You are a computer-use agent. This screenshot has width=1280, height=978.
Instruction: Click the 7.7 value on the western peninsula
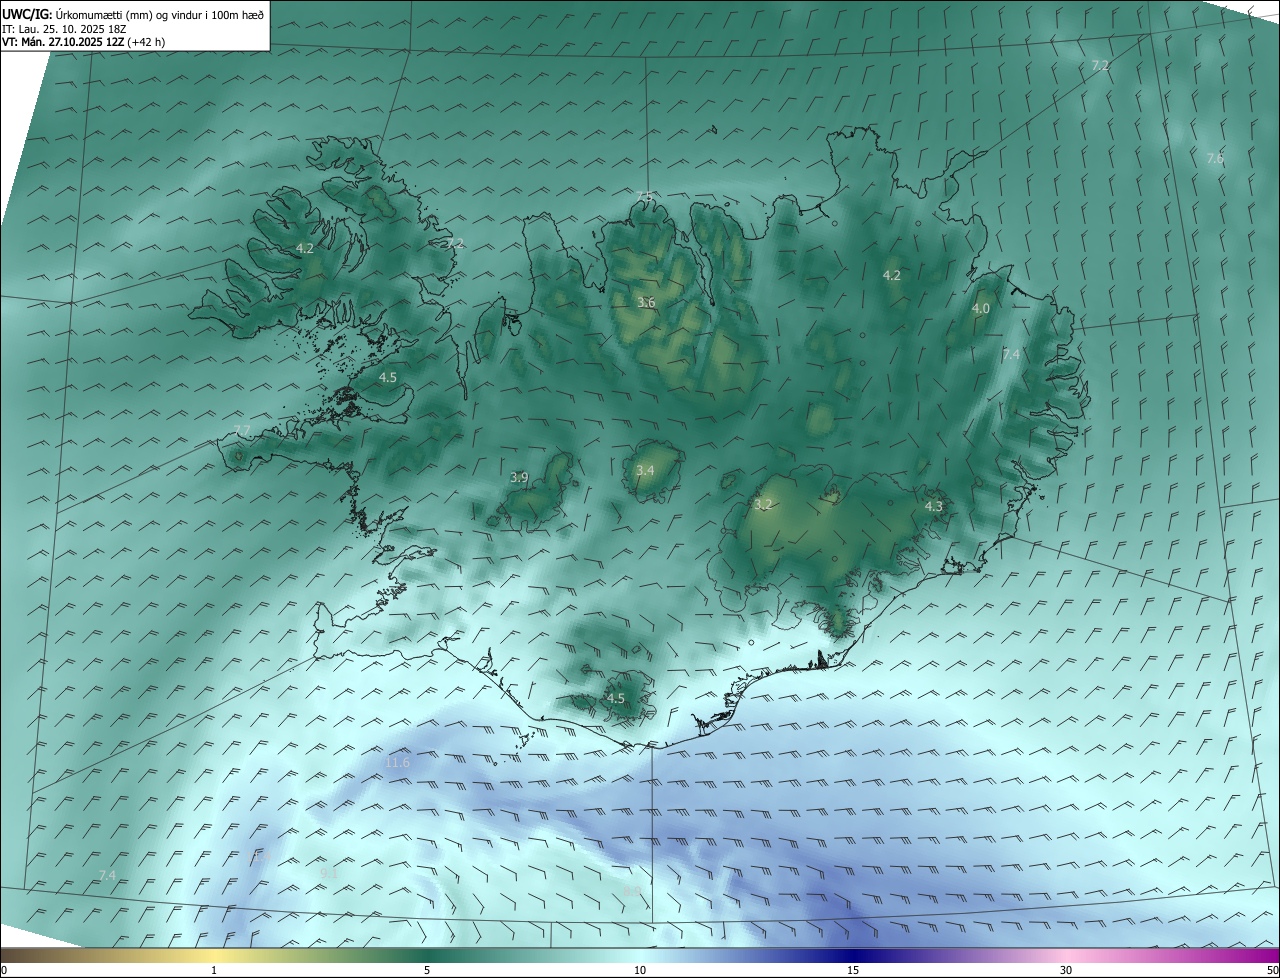(242, 431)
